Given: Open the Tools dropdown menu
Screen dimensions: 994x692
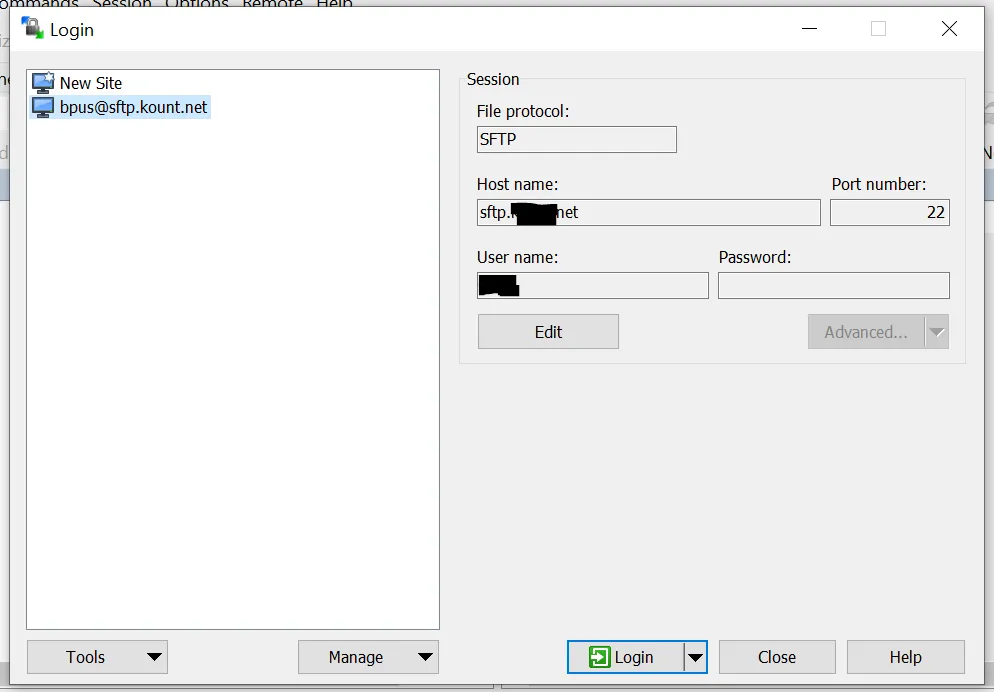Looking at the screenshot, I should pos(97,657).
